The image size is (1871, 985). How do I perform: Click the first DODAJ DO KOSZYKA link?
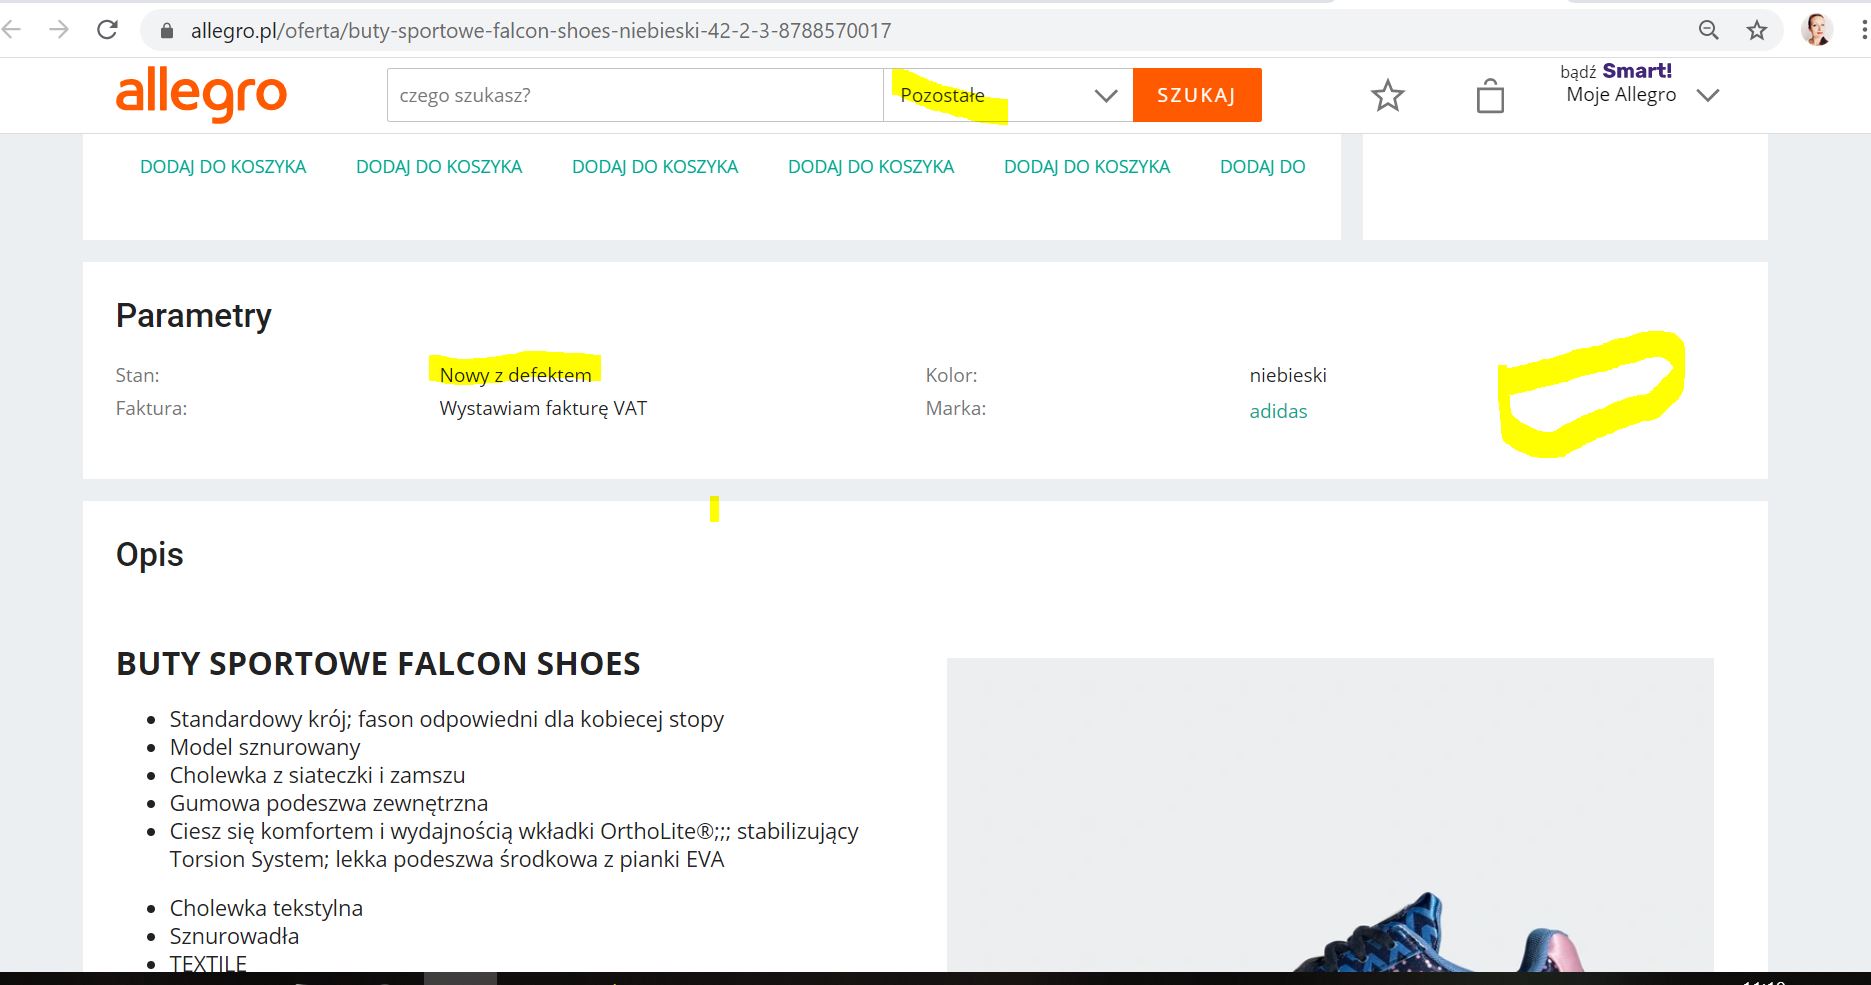click(x=223, y=167)
